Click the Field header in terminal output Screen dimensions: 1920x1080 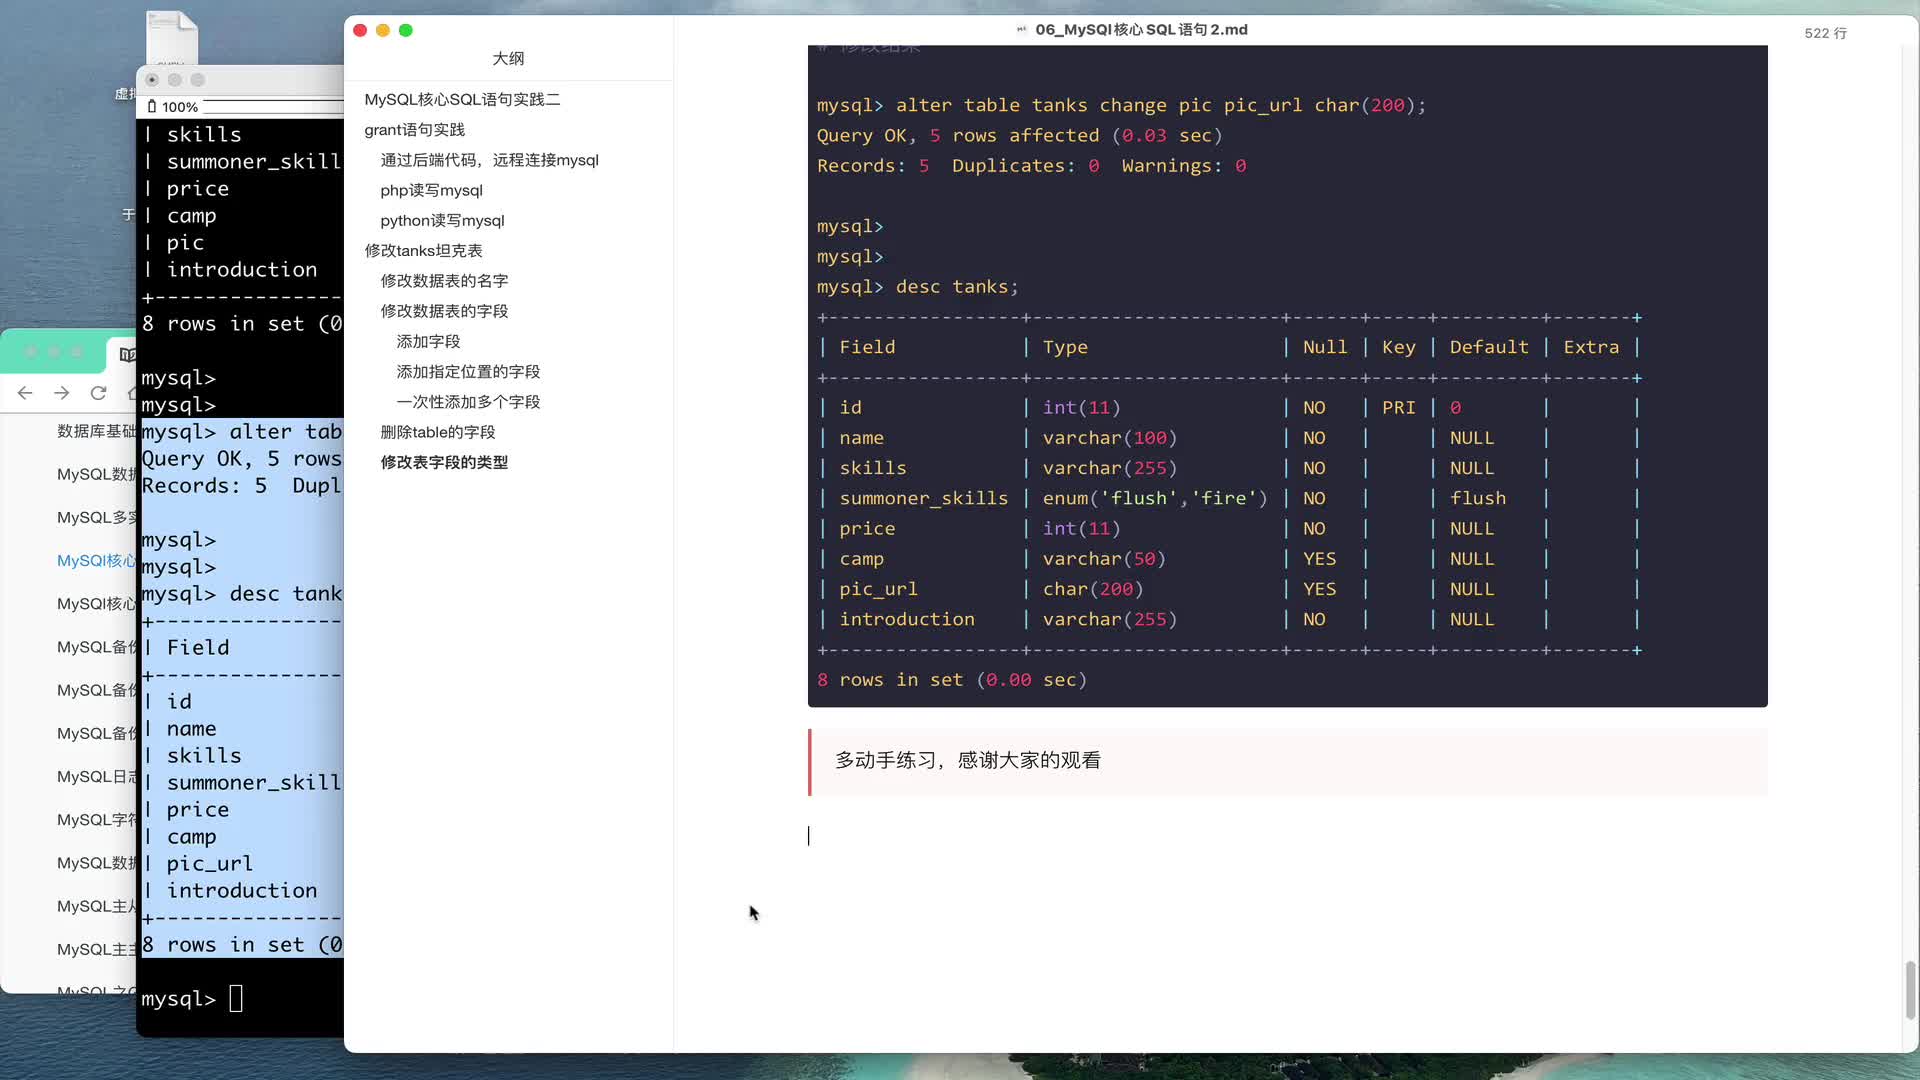point(197,647)
